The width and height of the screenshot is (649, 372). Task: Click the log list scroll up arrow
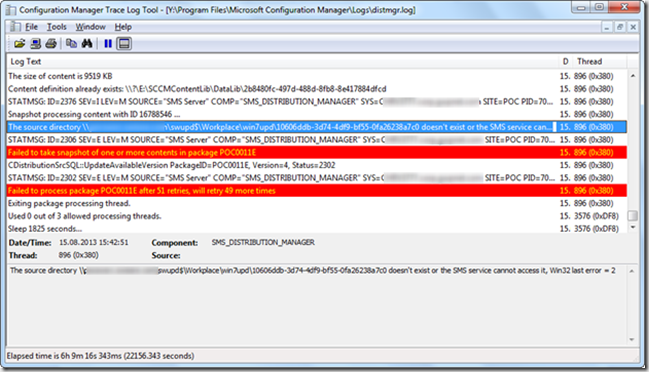pyautogui.click(x=633, y=76)
